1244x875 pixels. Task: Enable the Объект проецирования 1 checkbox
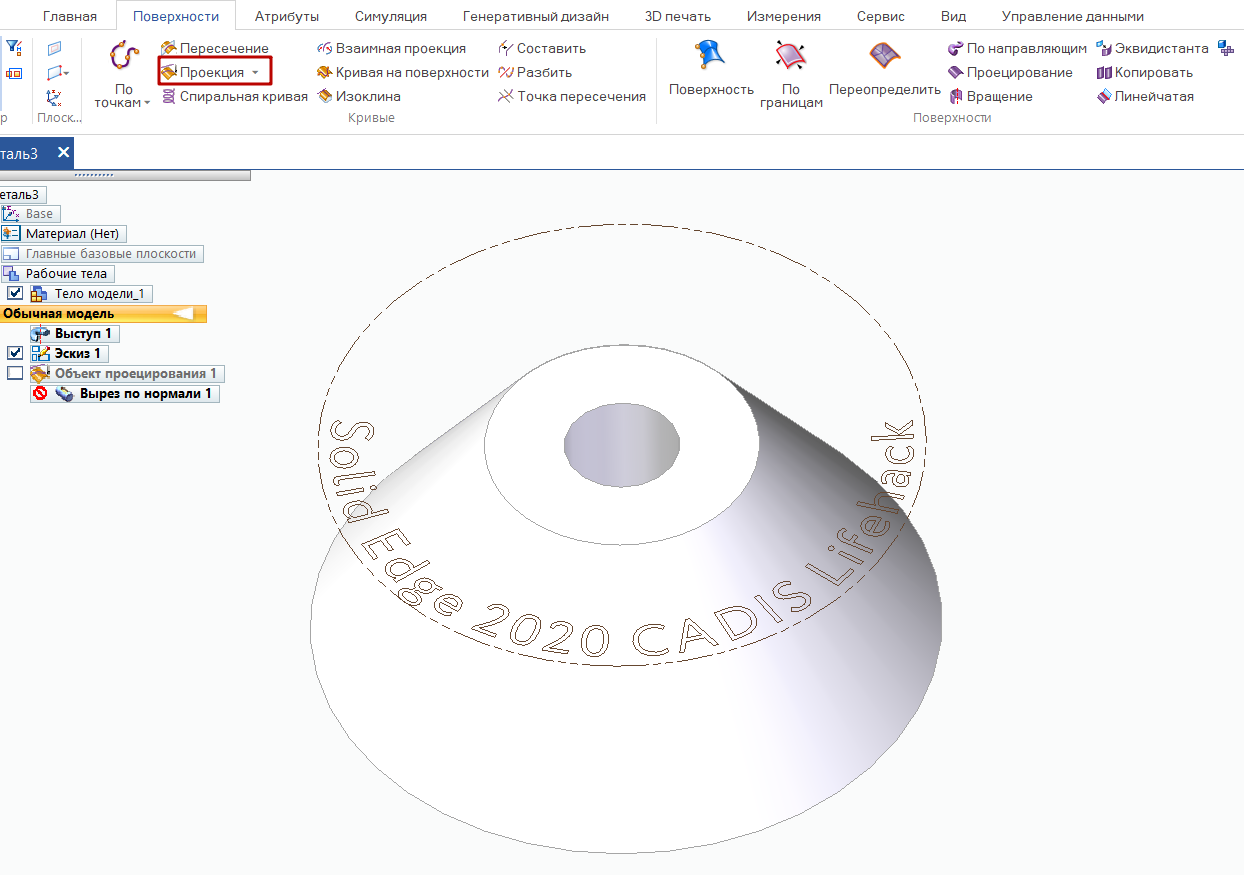click(15, 373)
